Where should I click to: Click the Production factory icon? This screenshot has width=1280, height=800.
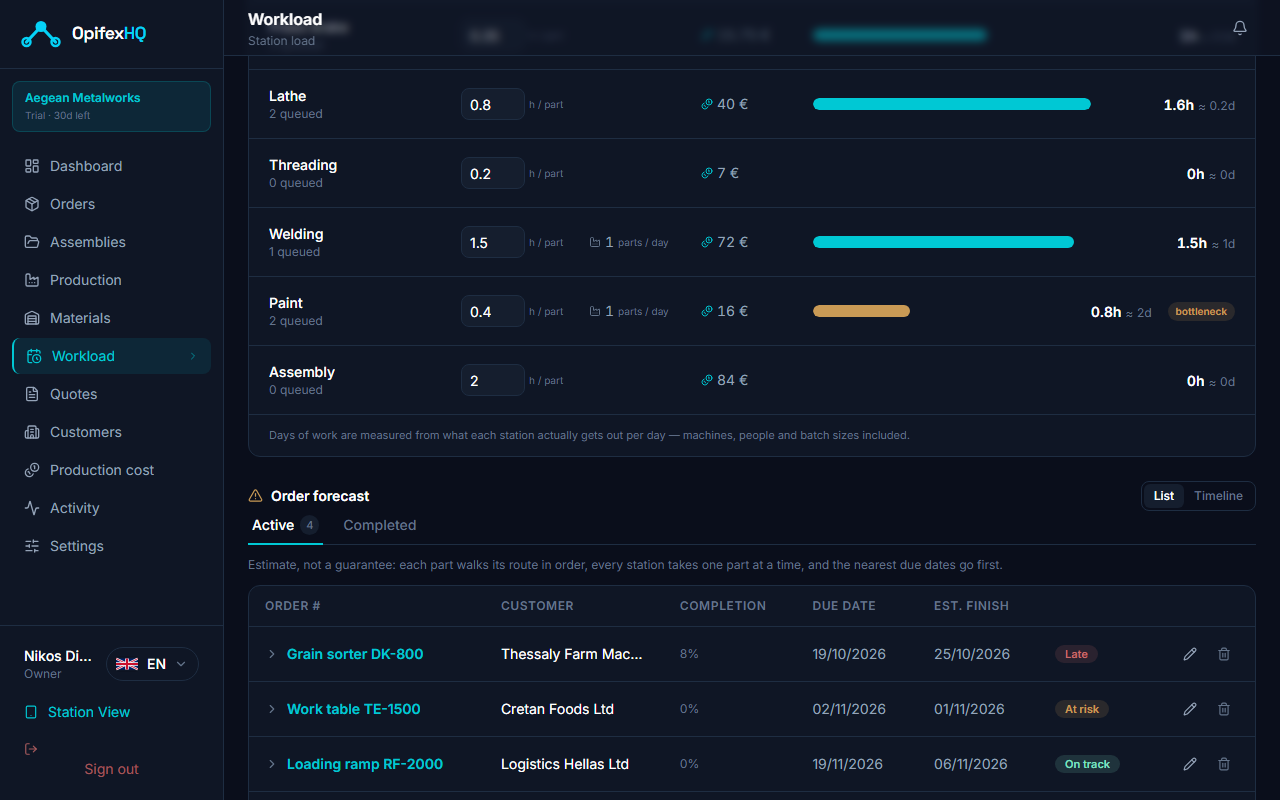click(32, 280)
